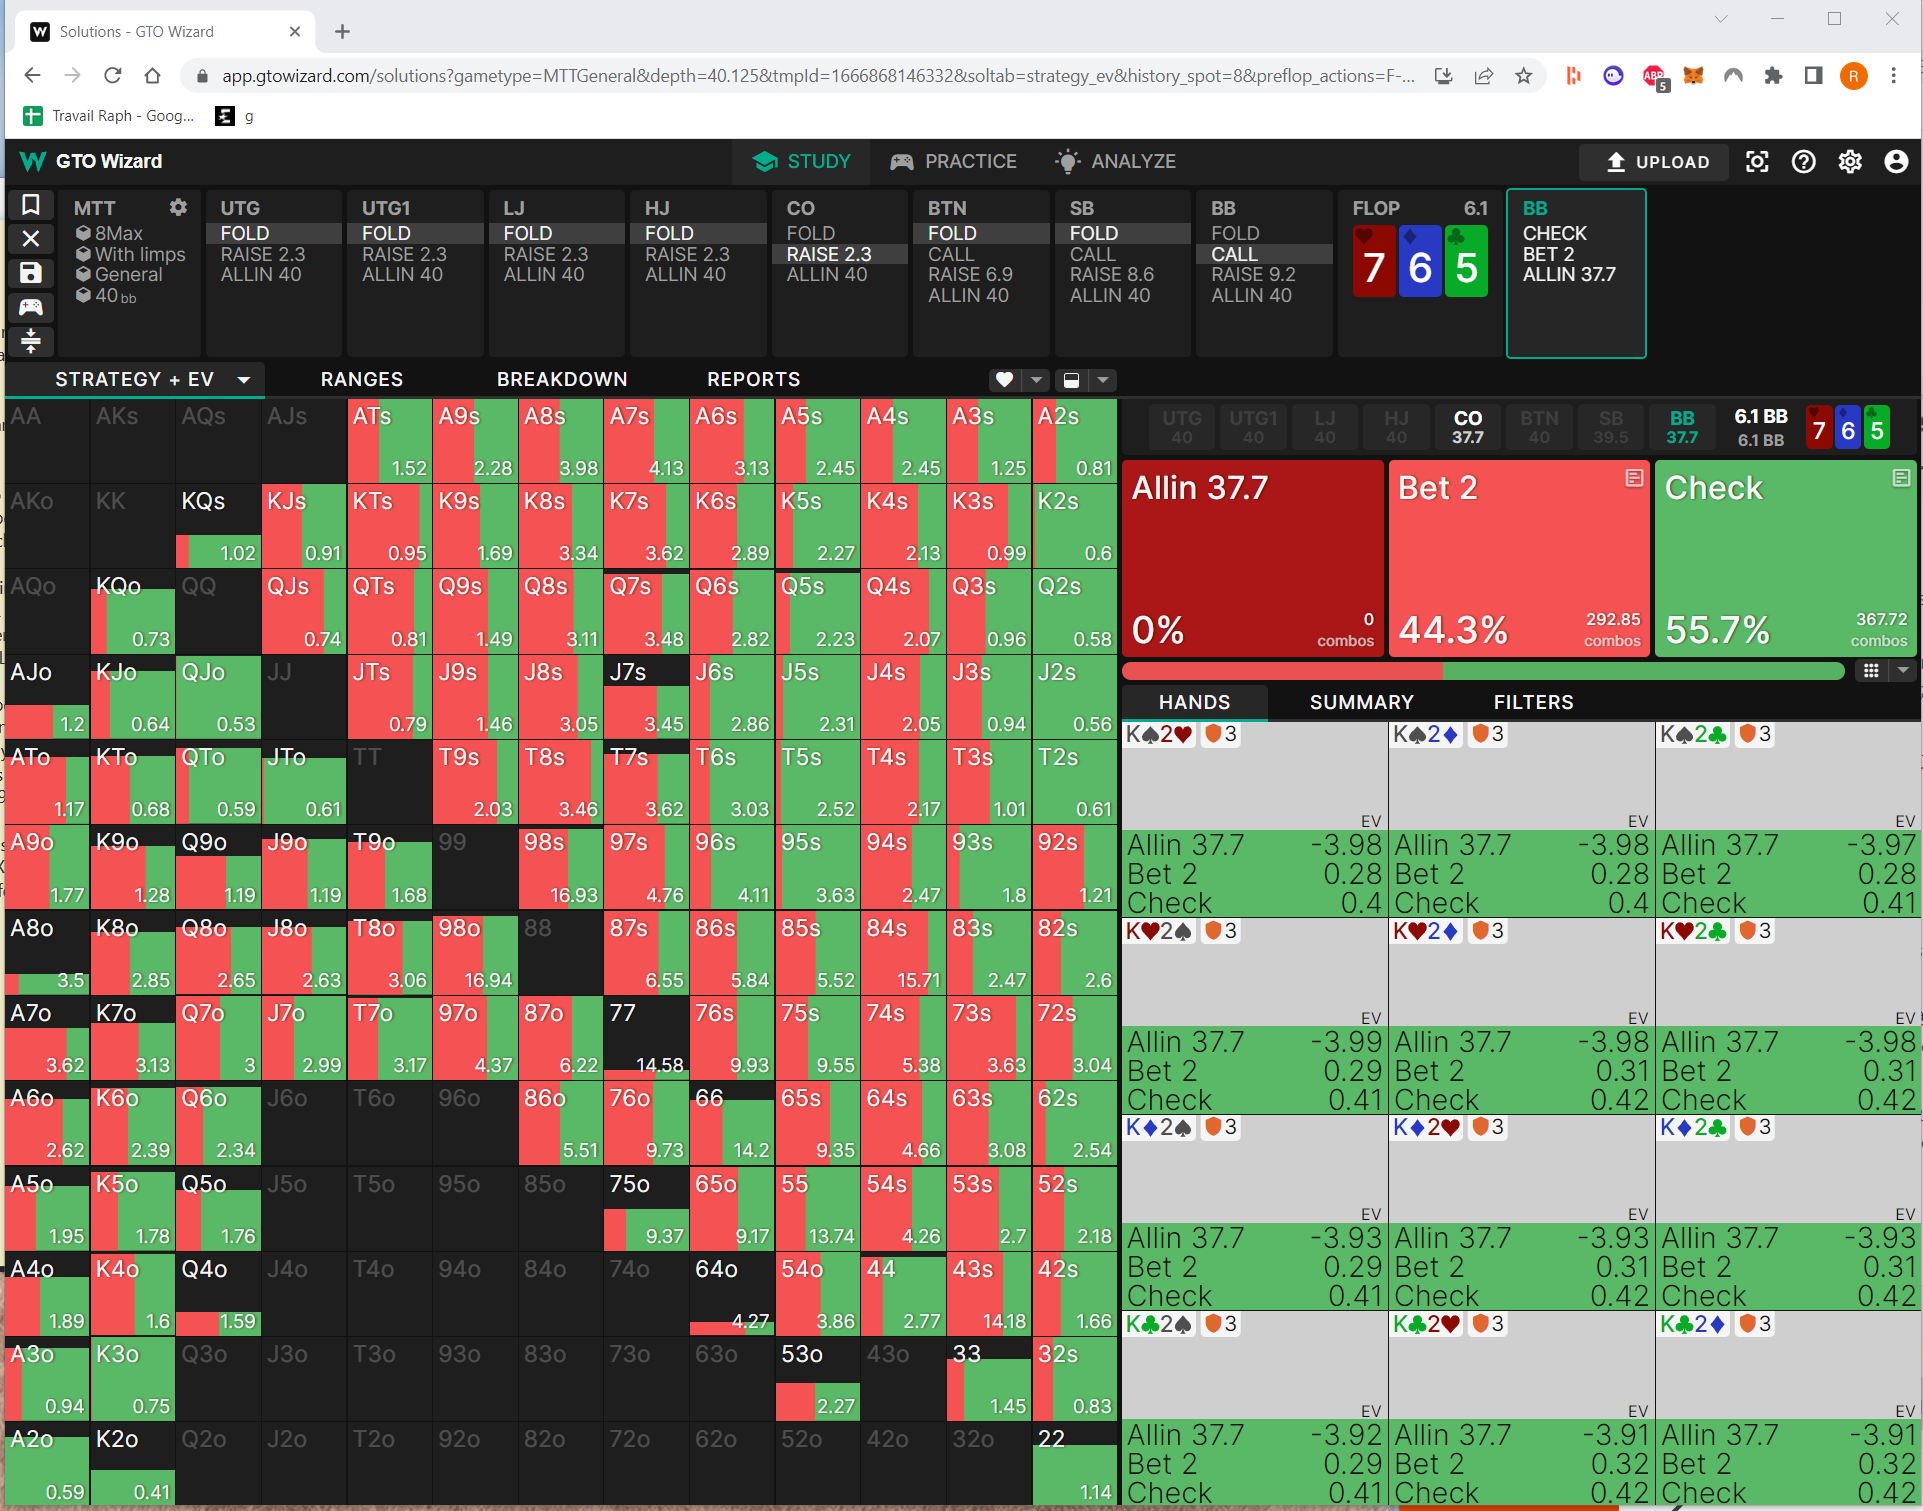The image size is (1923, 1511).
Task: Toggle the heart favorite button
Action: coord(1005,380)
